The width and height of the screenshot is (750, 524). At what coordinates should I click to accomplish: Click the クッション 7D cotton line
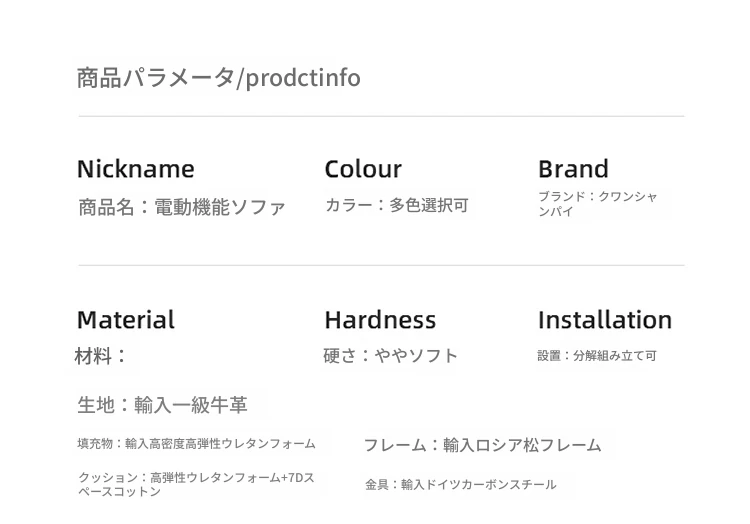click(196, 484)
